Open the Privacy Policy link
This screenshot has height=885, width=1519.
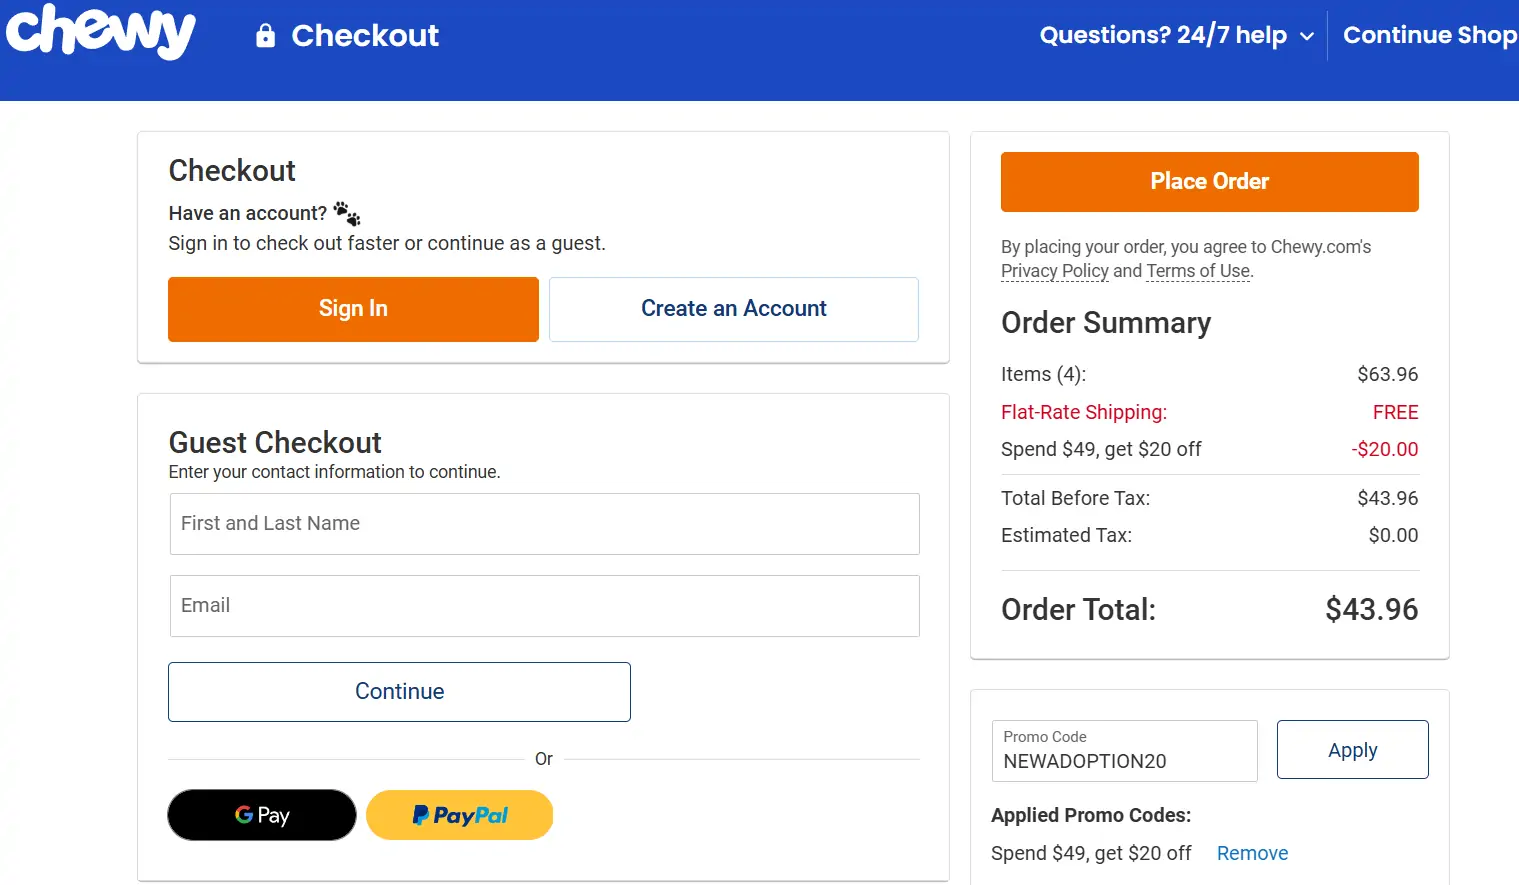point(1054,271)
